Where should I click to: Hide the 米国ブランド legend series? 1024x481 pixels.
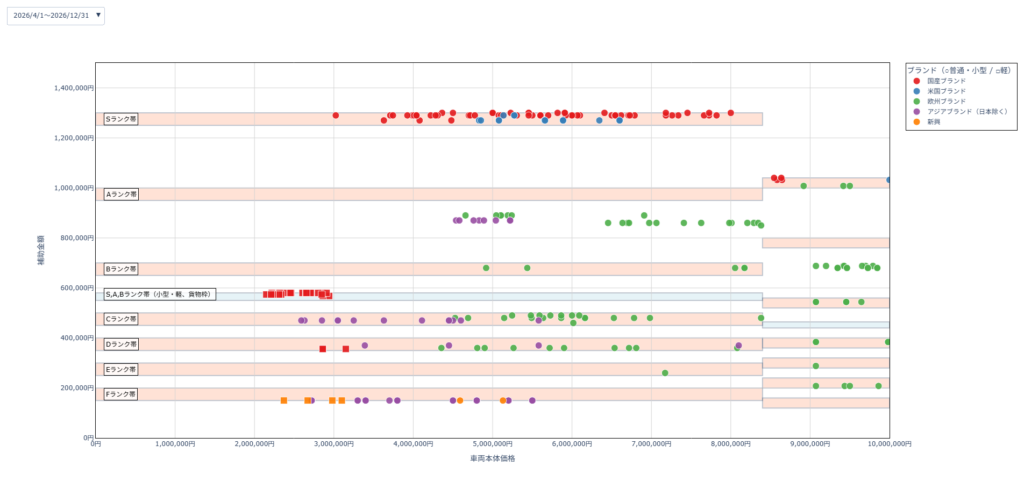[x=946, y=91]
